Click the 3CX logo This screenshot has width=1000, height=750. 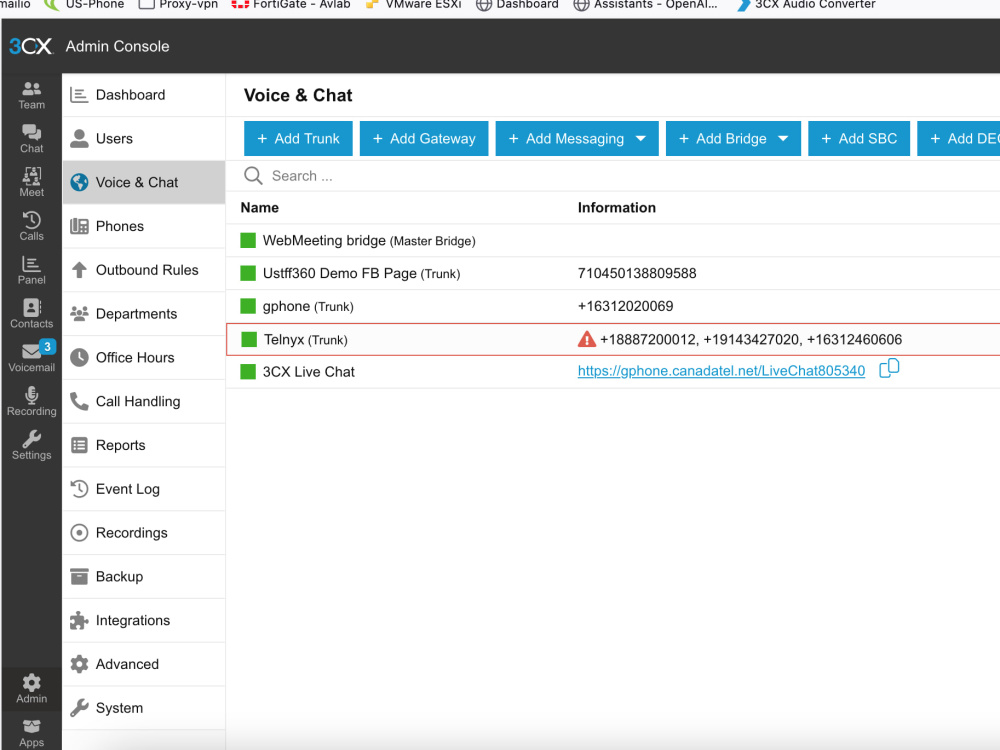(x=31, y=46)
